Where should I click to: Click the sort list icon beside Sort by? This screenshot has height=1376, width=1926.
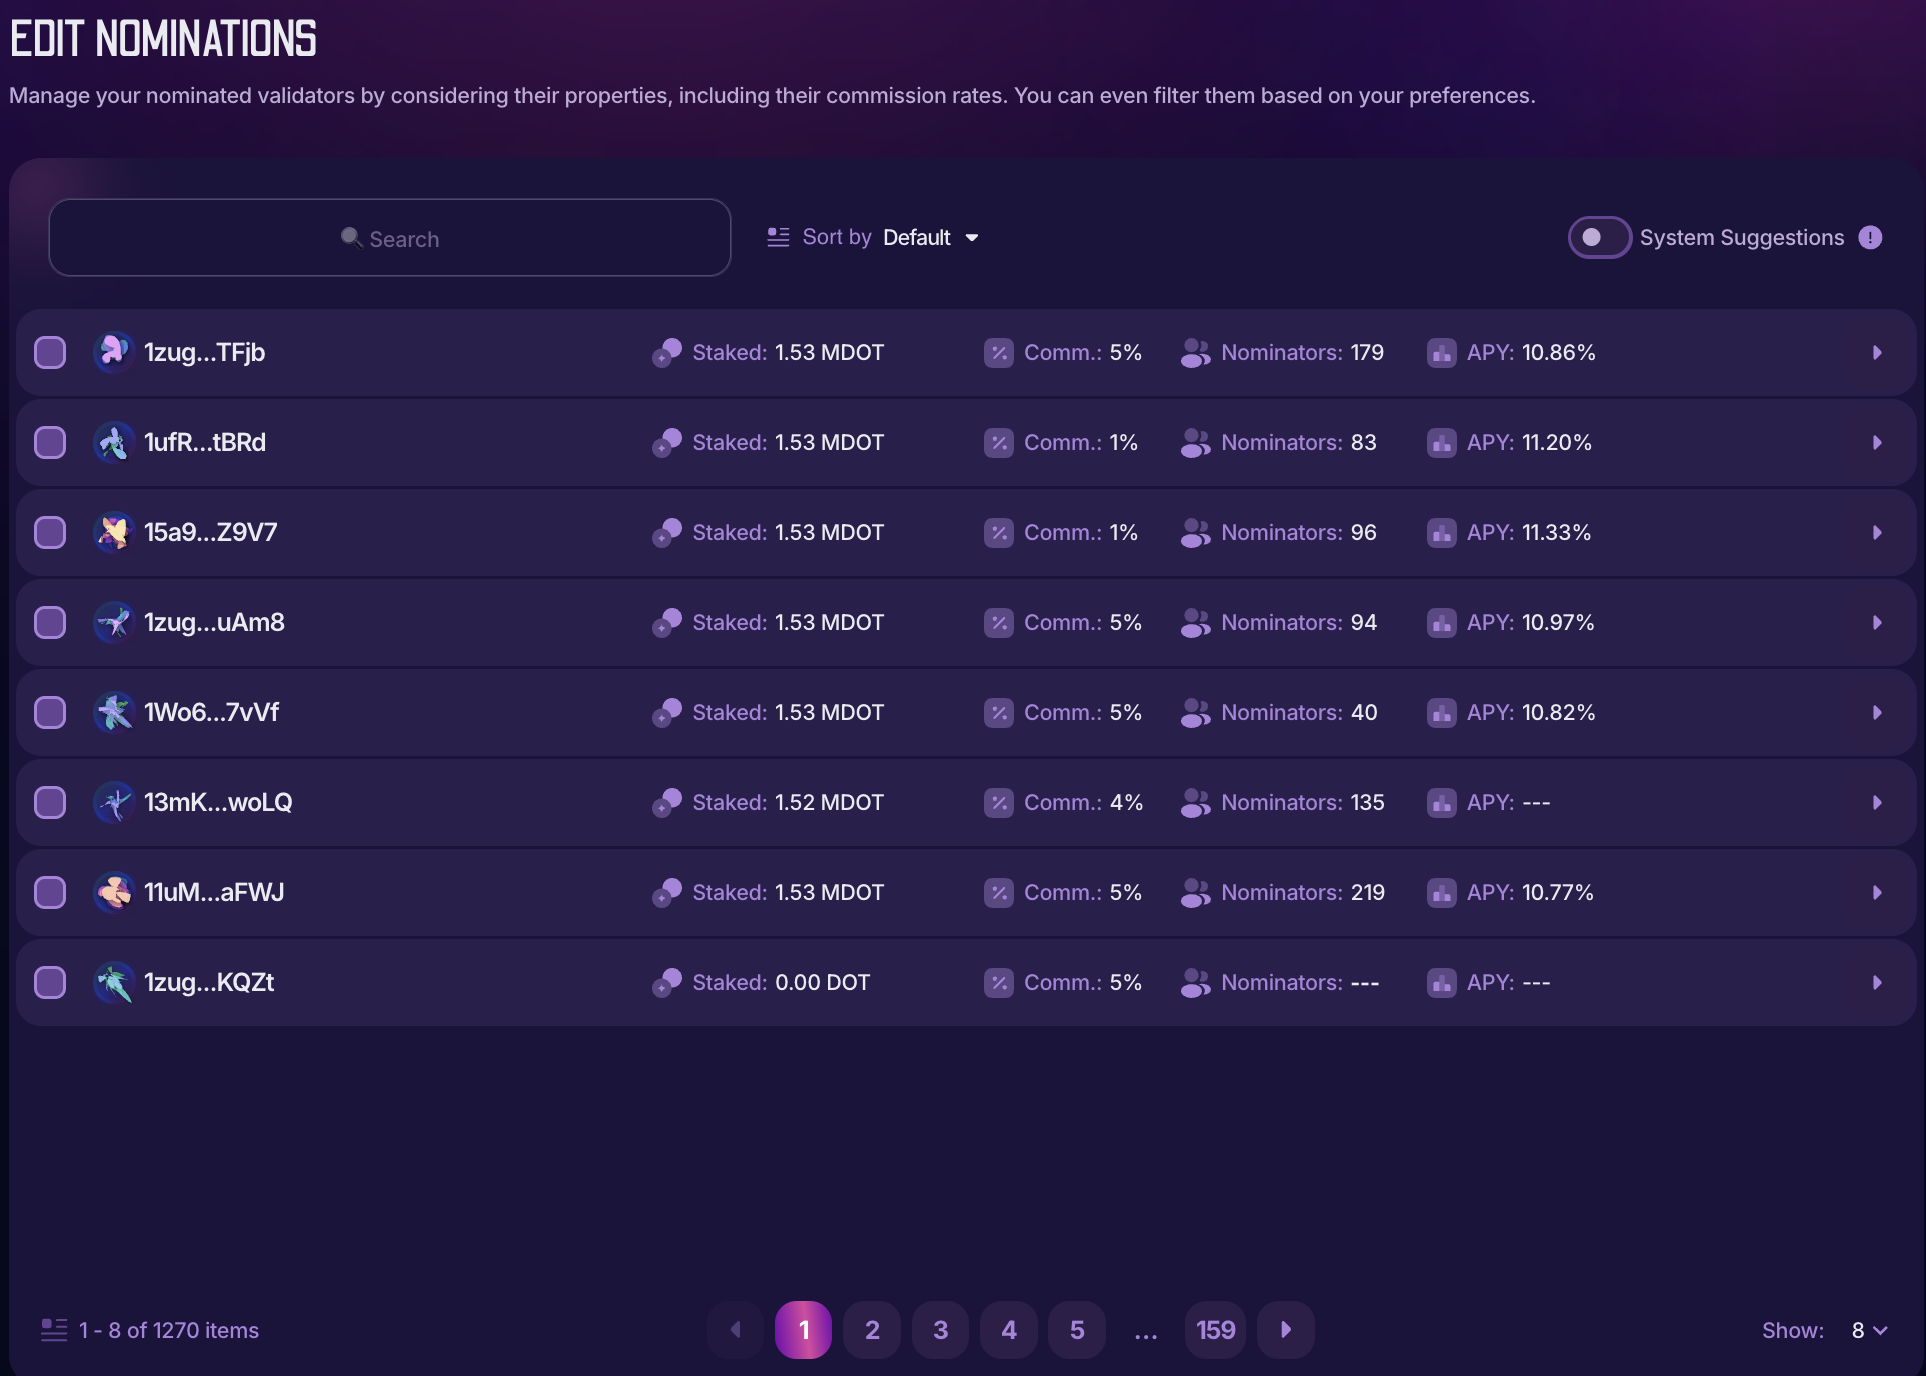[778, 237]
